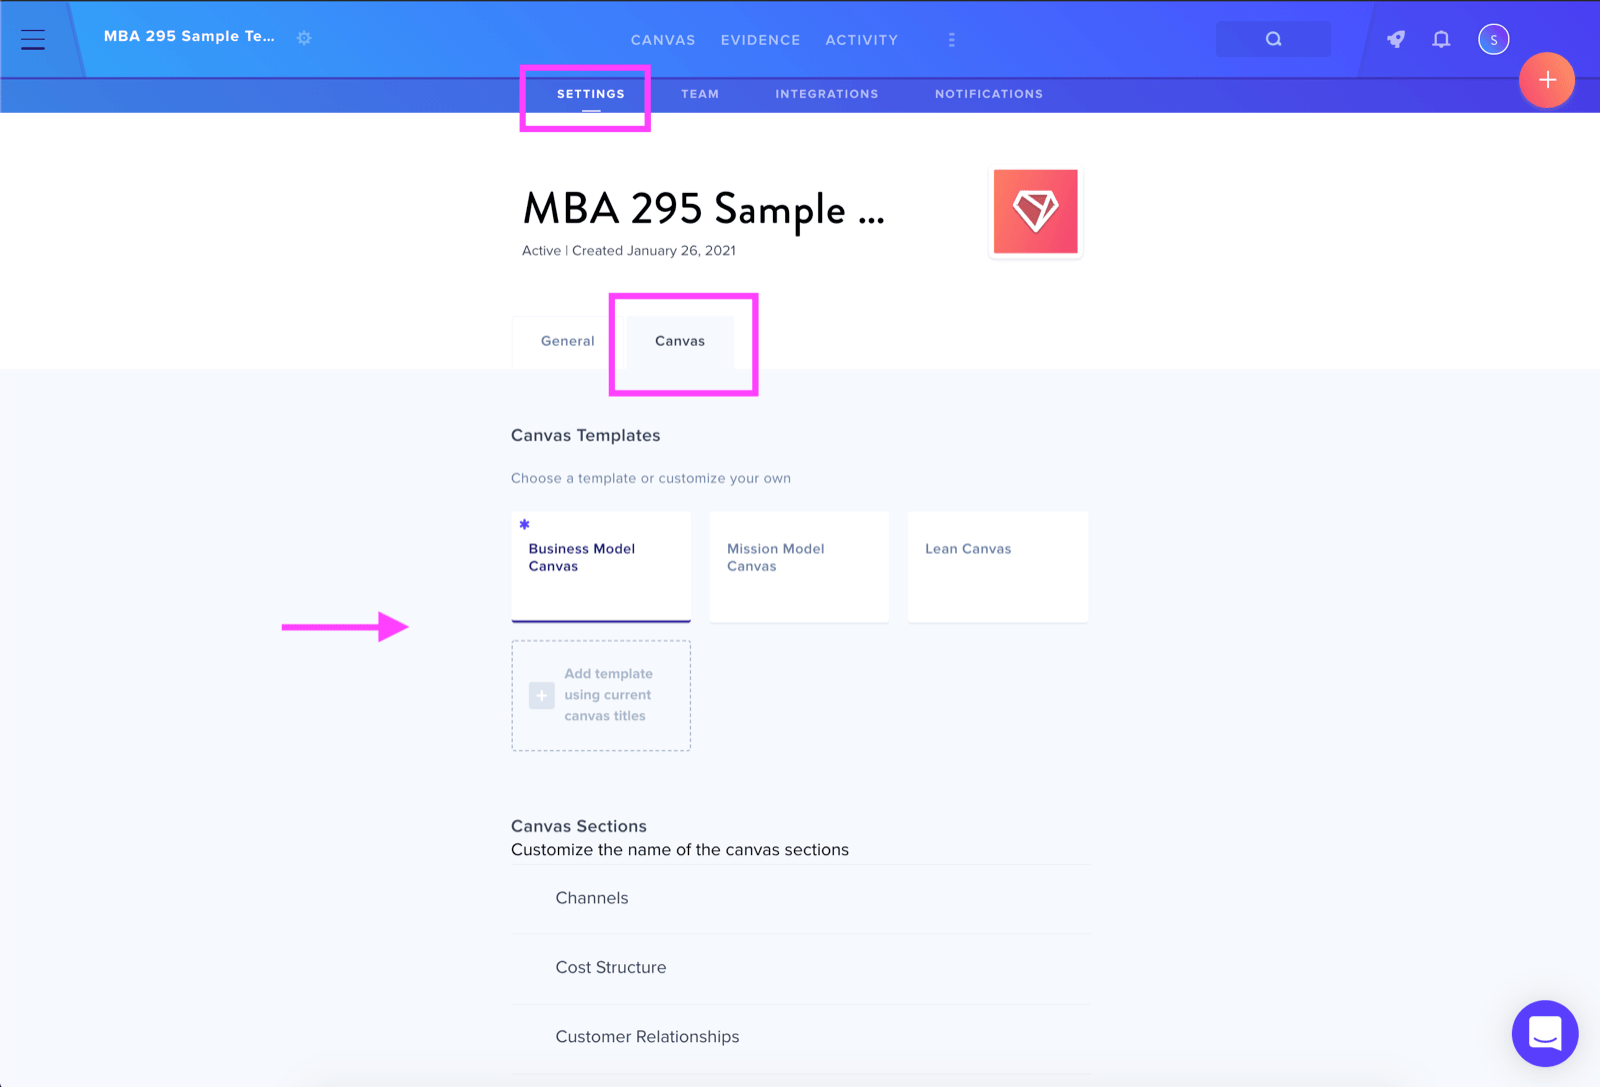Open the hamburger navigation menu
Screen dimensions: 1600x1087
coord(33,39)
